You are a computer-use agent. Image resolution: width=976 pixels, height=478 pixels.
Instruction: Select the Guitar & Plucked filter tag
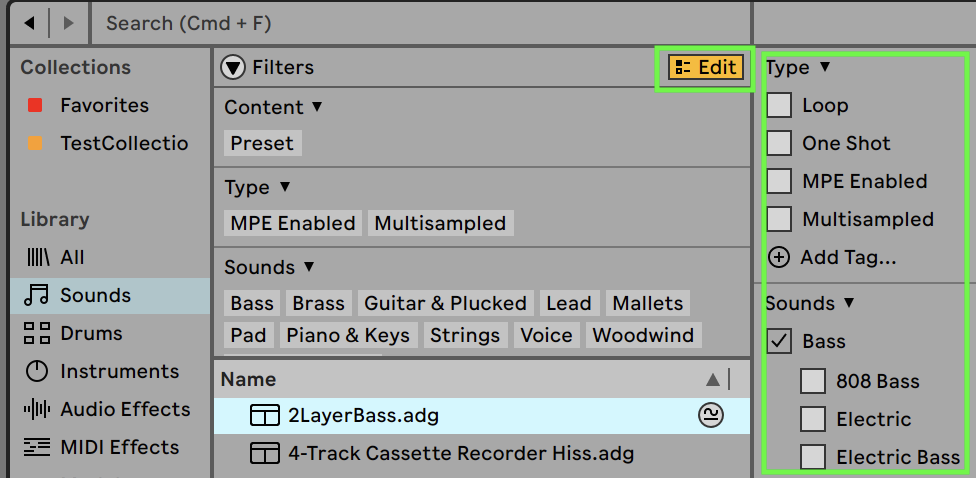[x=445, y=303]
